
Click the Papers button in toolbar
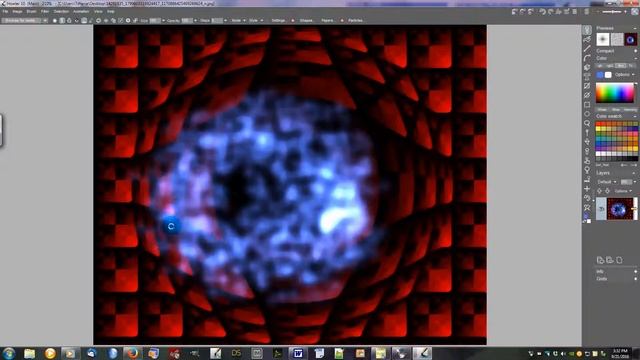pyautogui.click(x=327, y=20)
